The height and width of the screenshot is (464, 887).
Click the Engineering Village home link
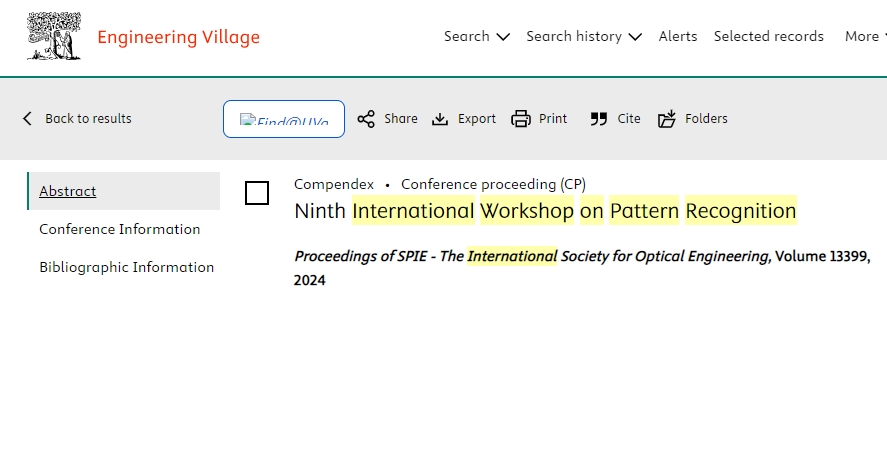point(178,38)
